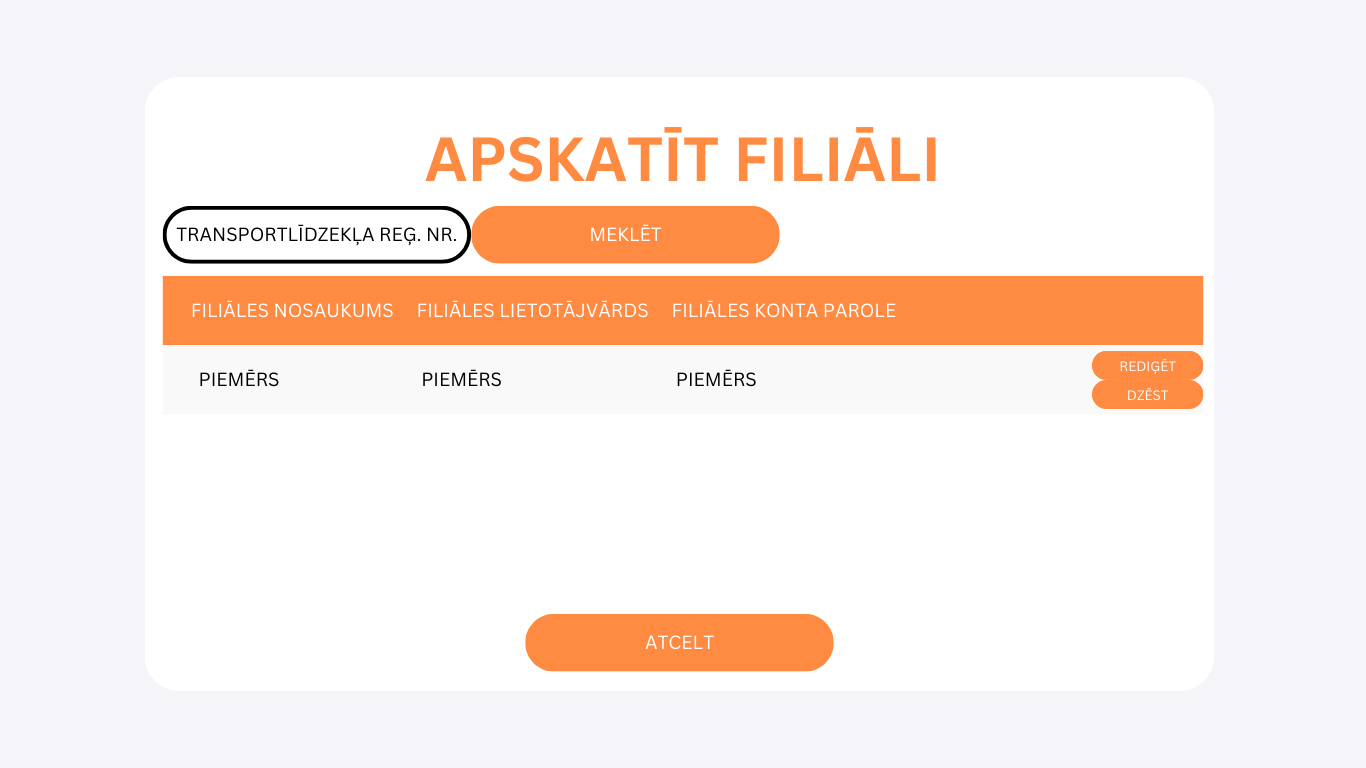Cancel with the ATCELT button
Viewport: 1366px width, 768px height.
click(679, 643)
